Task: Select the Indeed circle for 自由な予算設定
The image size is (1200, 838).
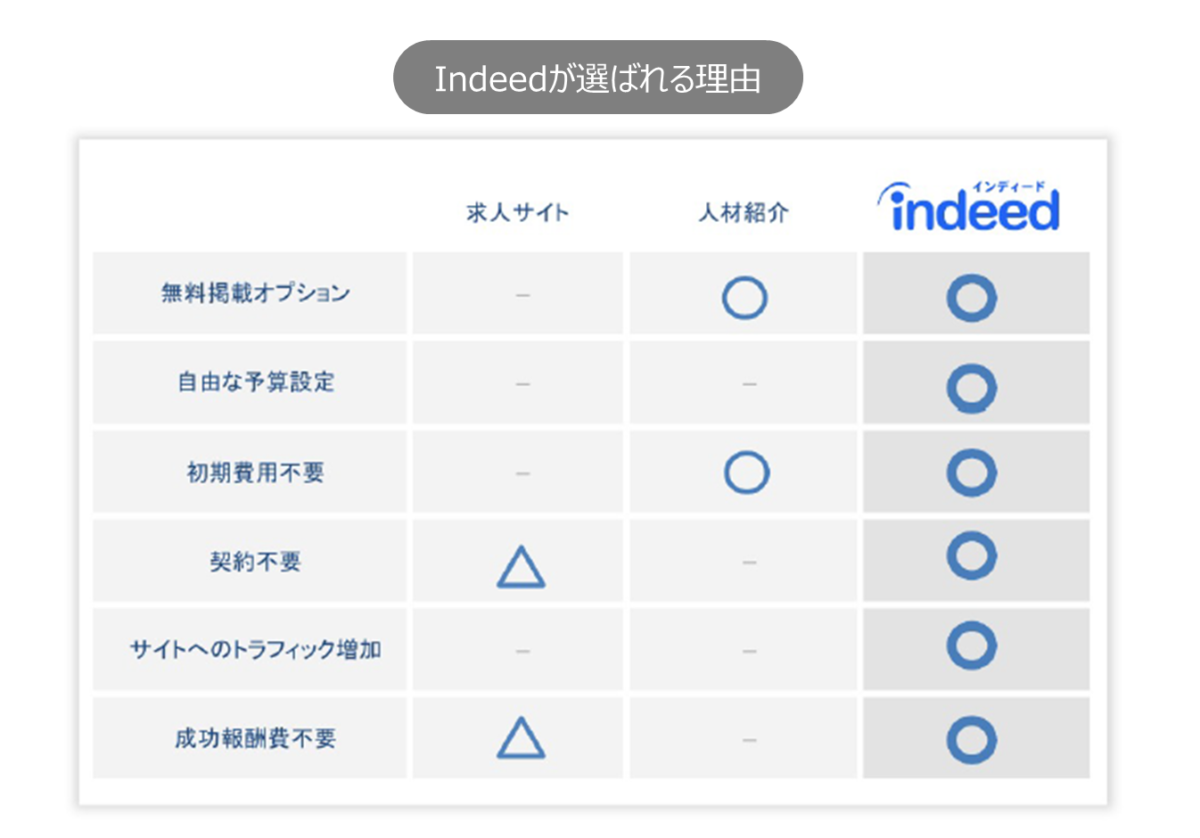Action: (x=971, y=388)
